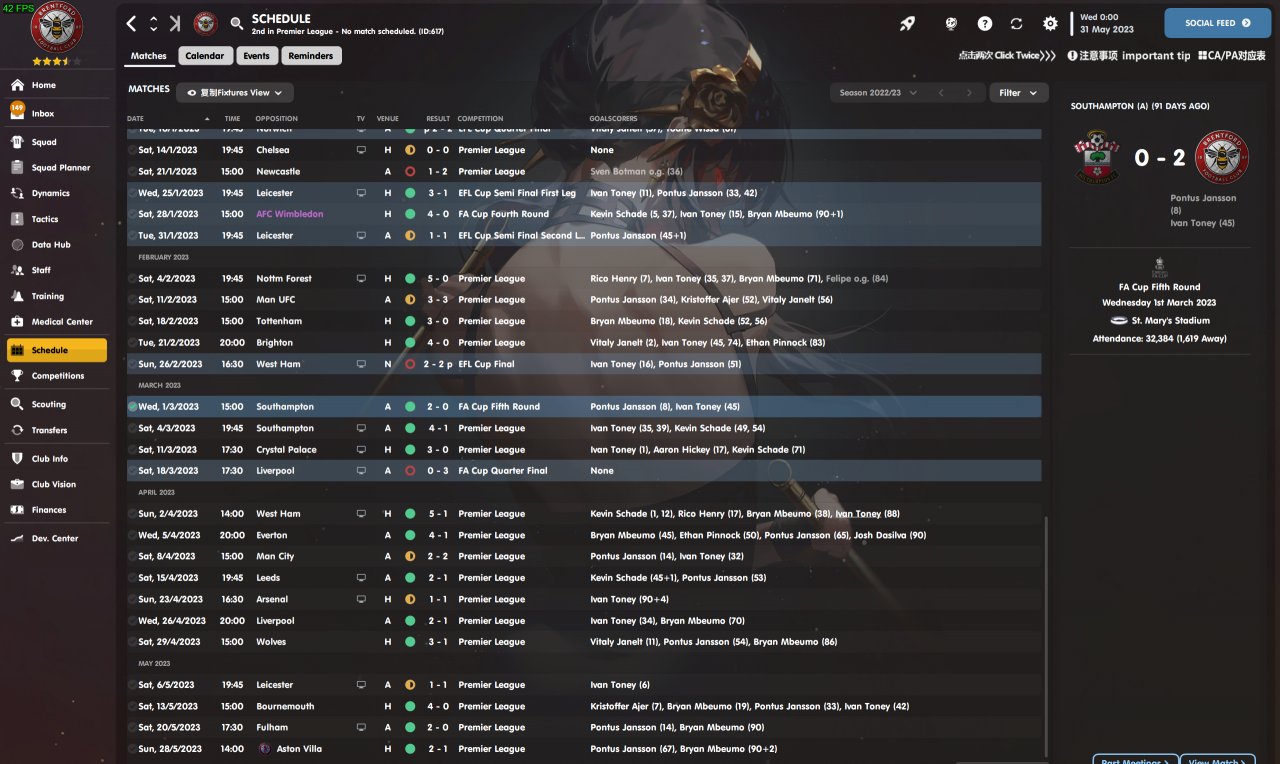Open the Season 2022/23 dropdown

pos(878,93)
